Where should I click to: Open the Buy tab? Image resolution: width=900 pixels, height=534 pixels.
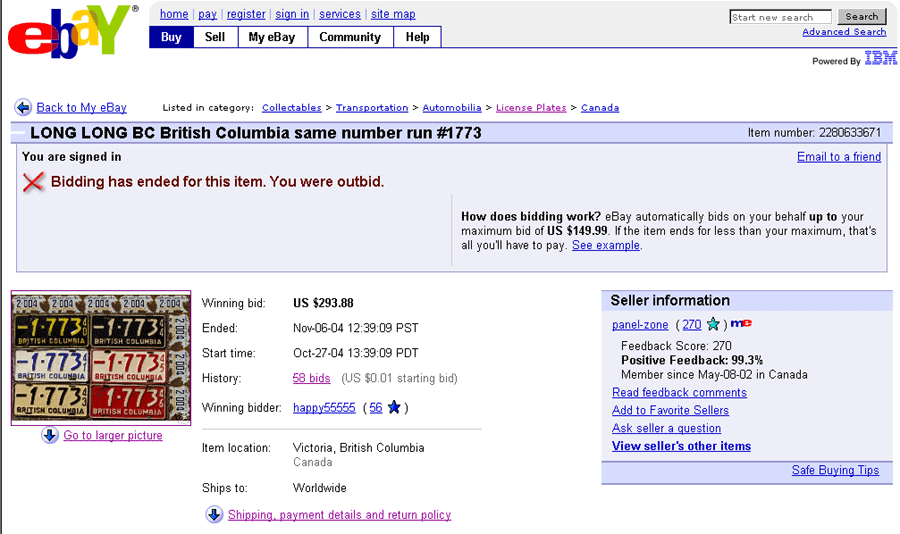pyautogui.click(x=171, y=37)
